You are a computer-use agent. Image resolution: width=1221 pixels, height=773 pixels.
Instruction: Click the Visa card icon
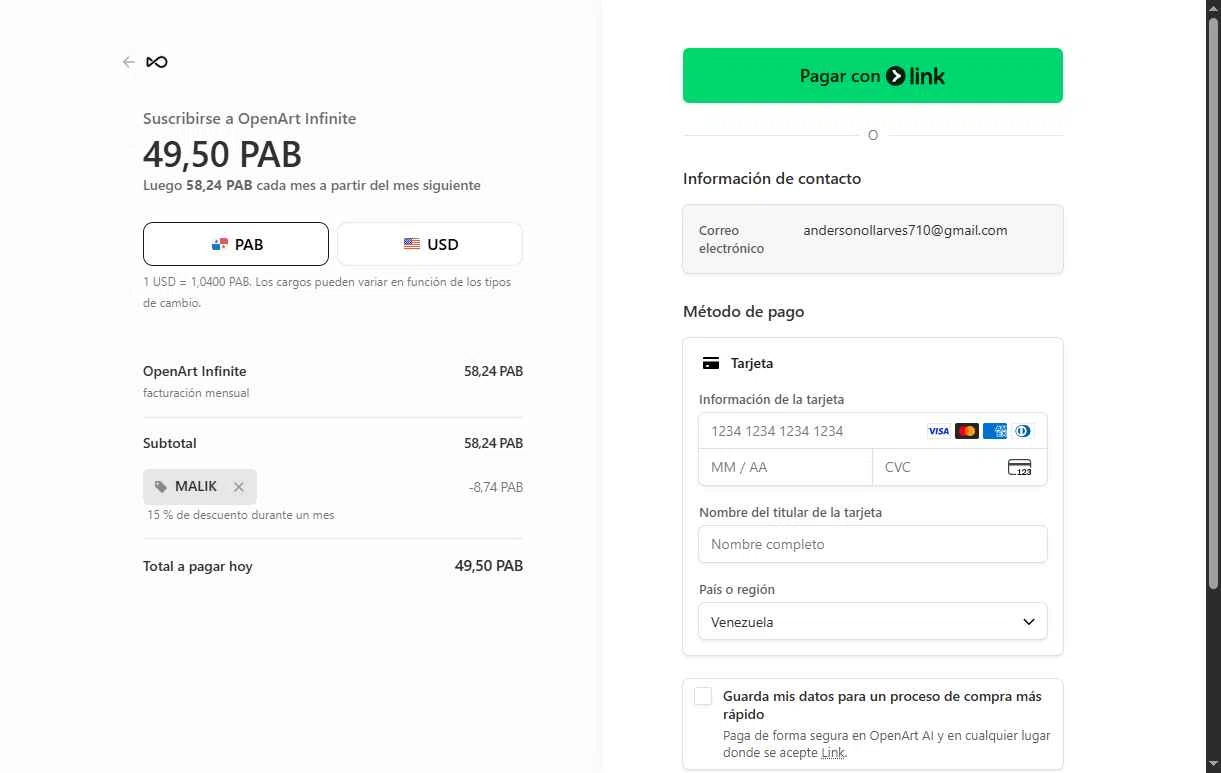click(938, 431)
